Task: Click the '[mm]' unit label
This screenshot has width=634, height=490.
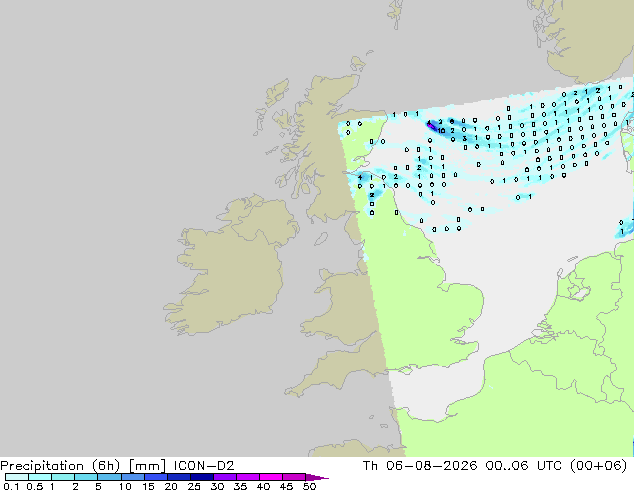Action: [147, 466]
